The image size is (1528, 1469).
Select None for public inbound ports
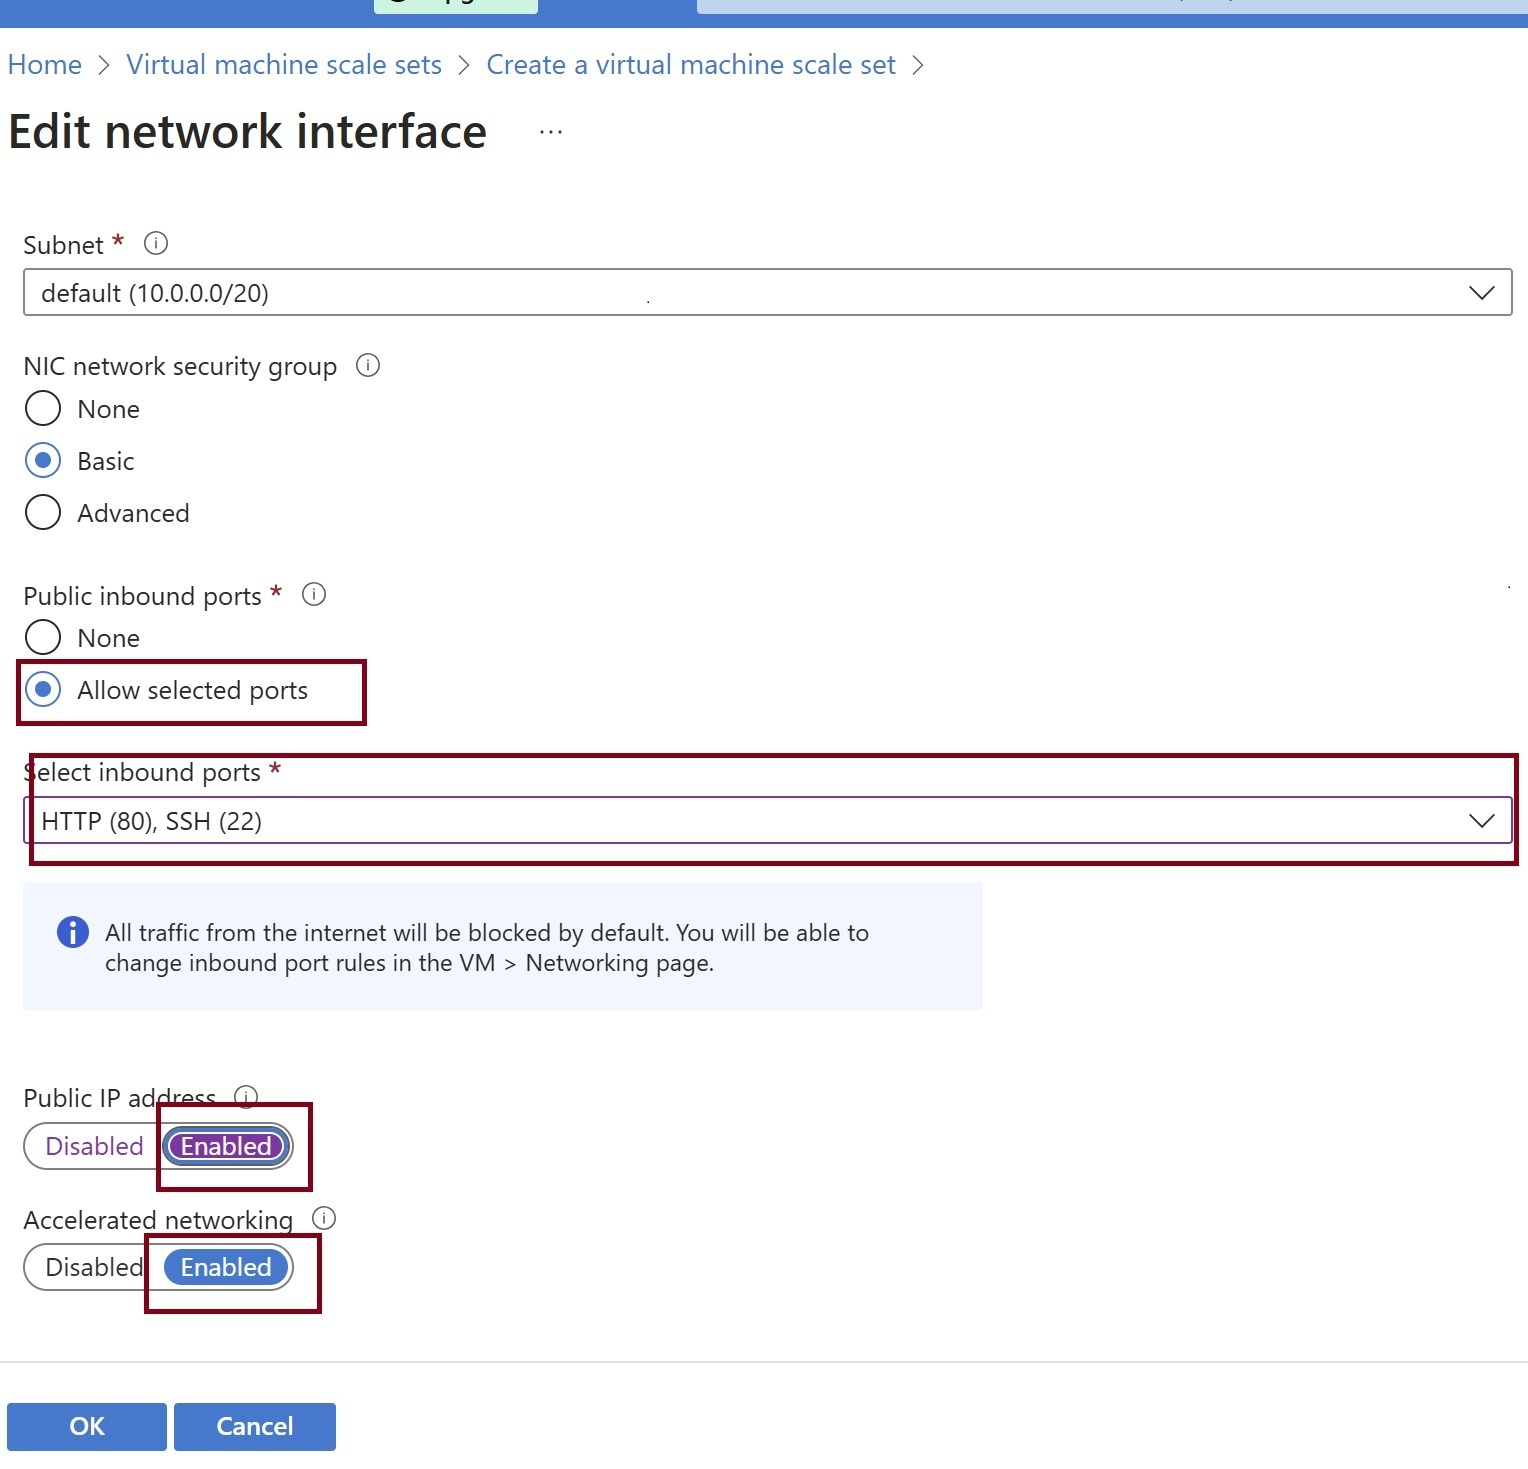[x=43, y=637]
